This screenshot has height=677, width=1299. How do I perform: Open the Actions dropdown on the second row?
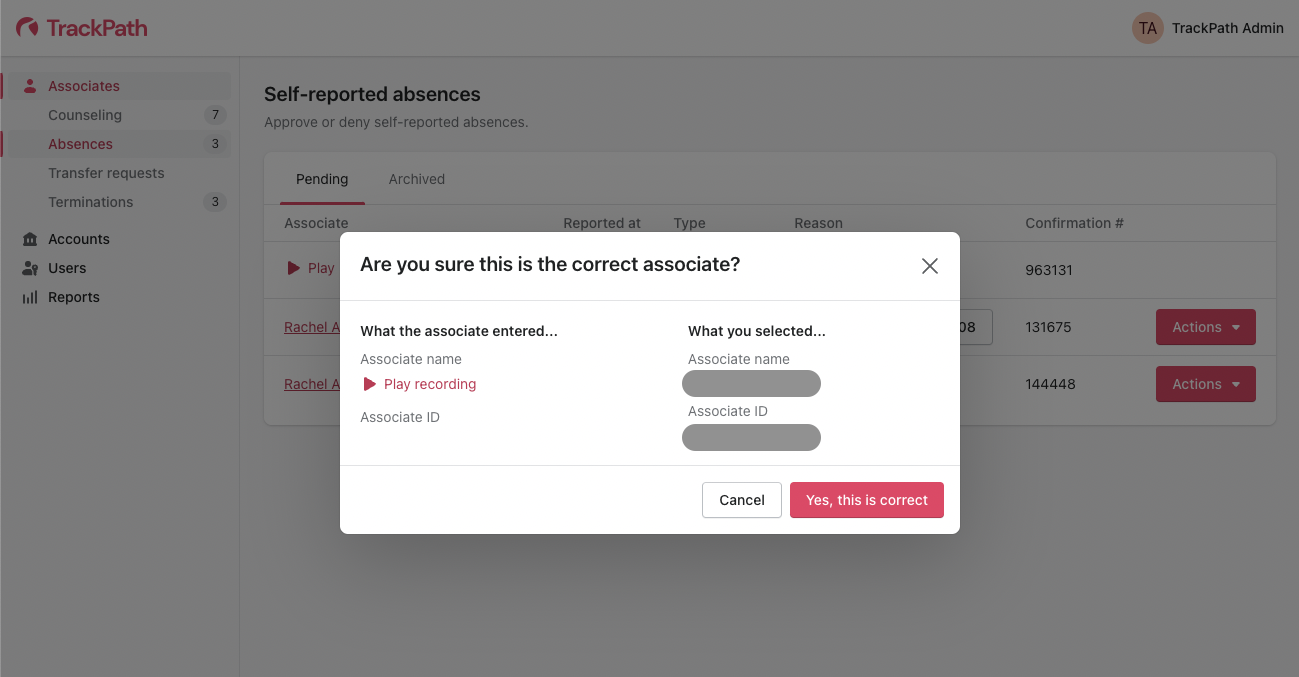[1205, 327]
